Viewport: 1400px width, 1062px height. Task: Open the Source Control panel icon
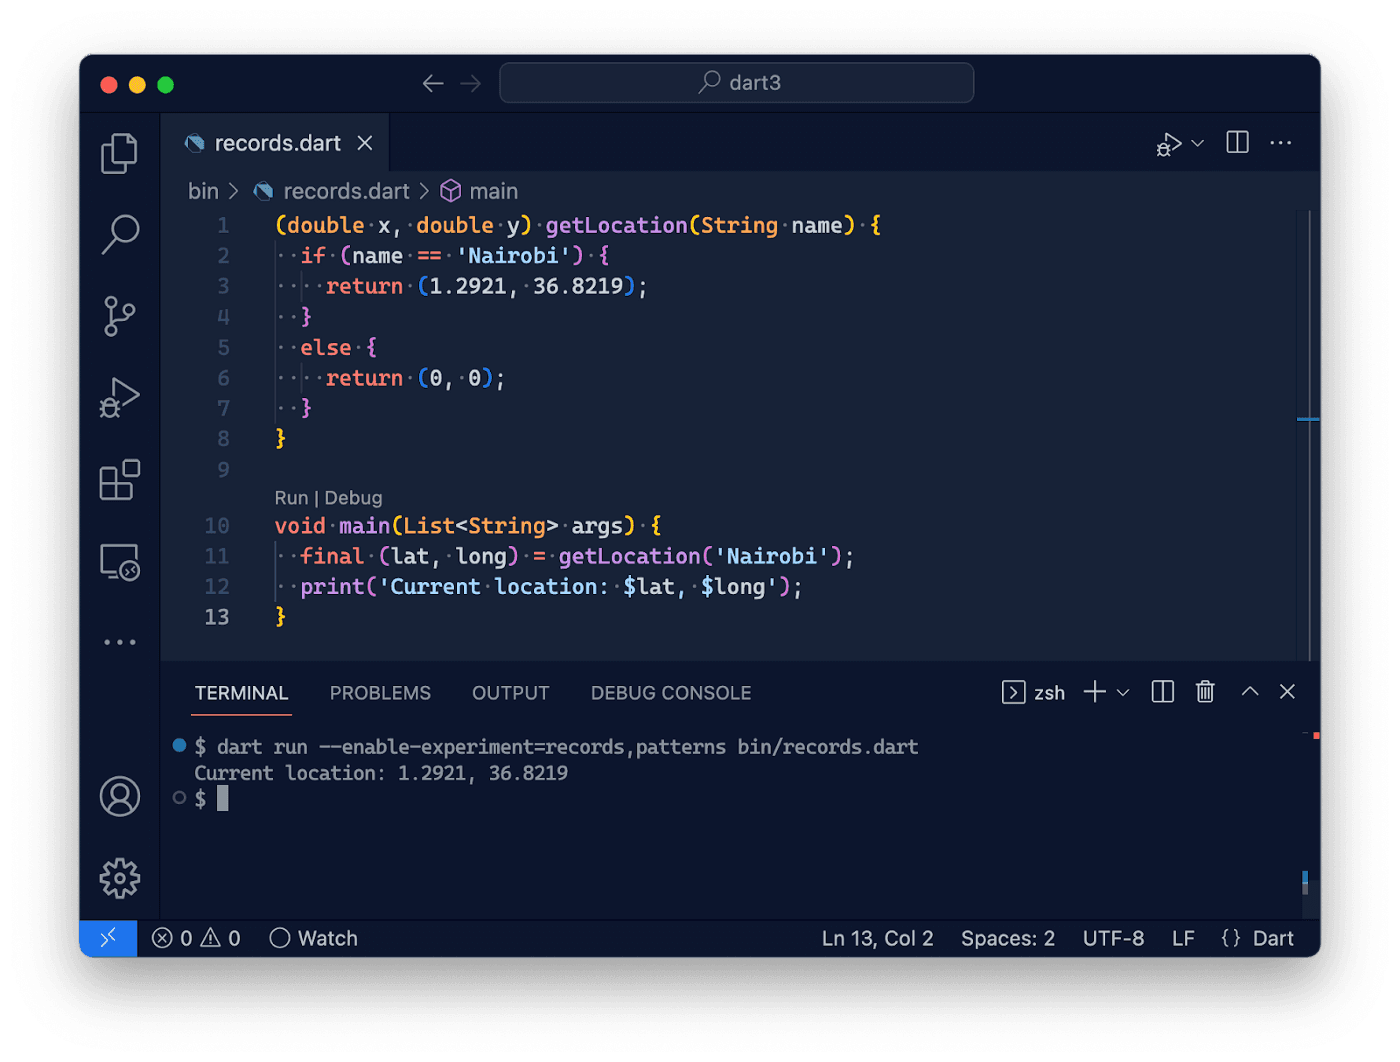pyautogui.click(x=119, y=315)
